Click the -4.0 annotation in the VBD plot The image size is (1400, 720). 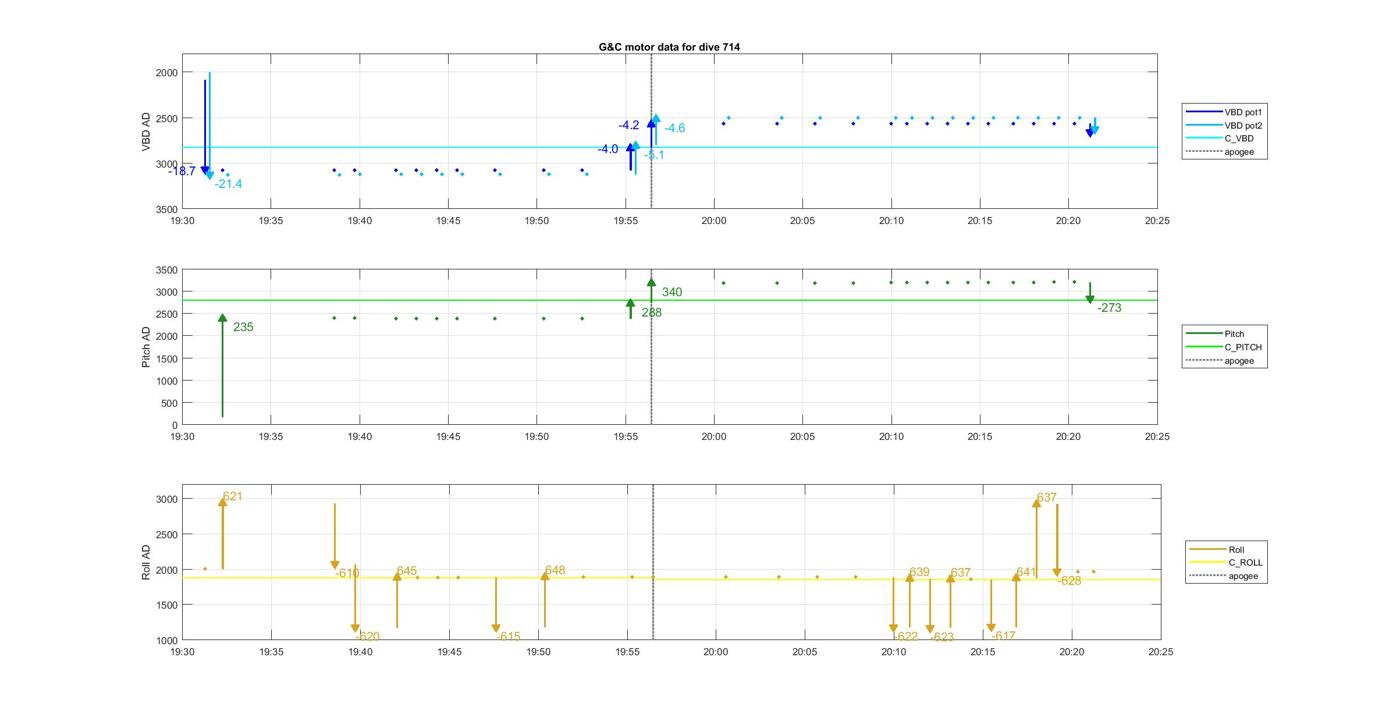click(608, 149)
